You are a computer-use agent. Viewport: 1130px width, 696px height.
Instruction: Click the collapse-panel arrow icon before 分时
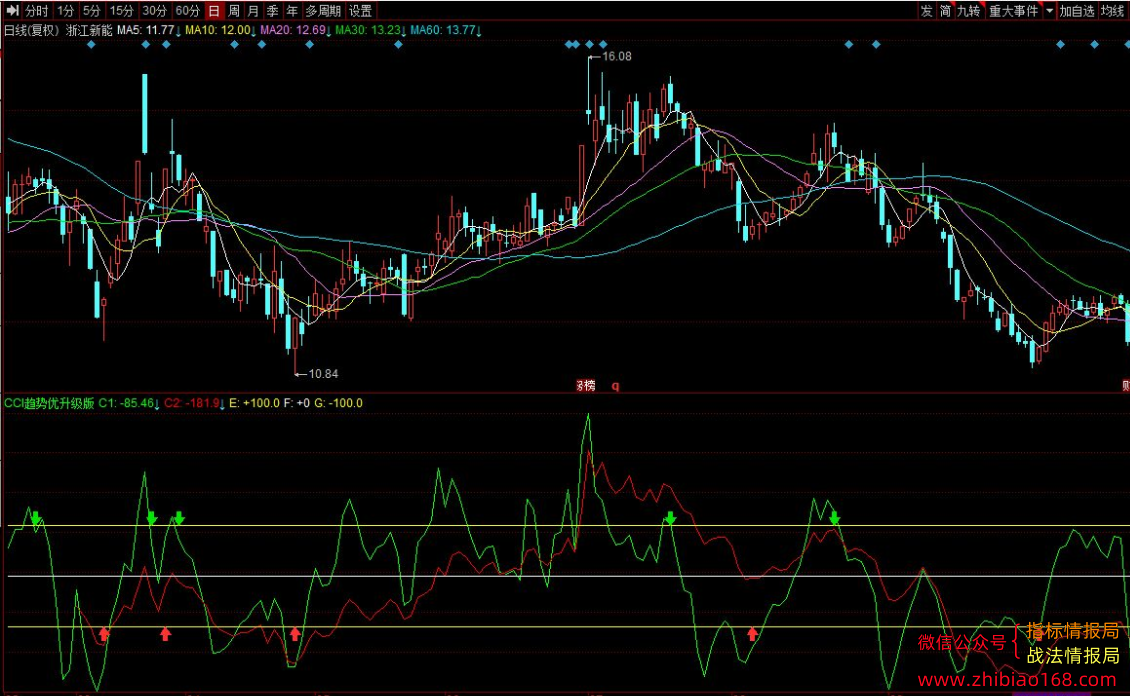click(12, 10)
